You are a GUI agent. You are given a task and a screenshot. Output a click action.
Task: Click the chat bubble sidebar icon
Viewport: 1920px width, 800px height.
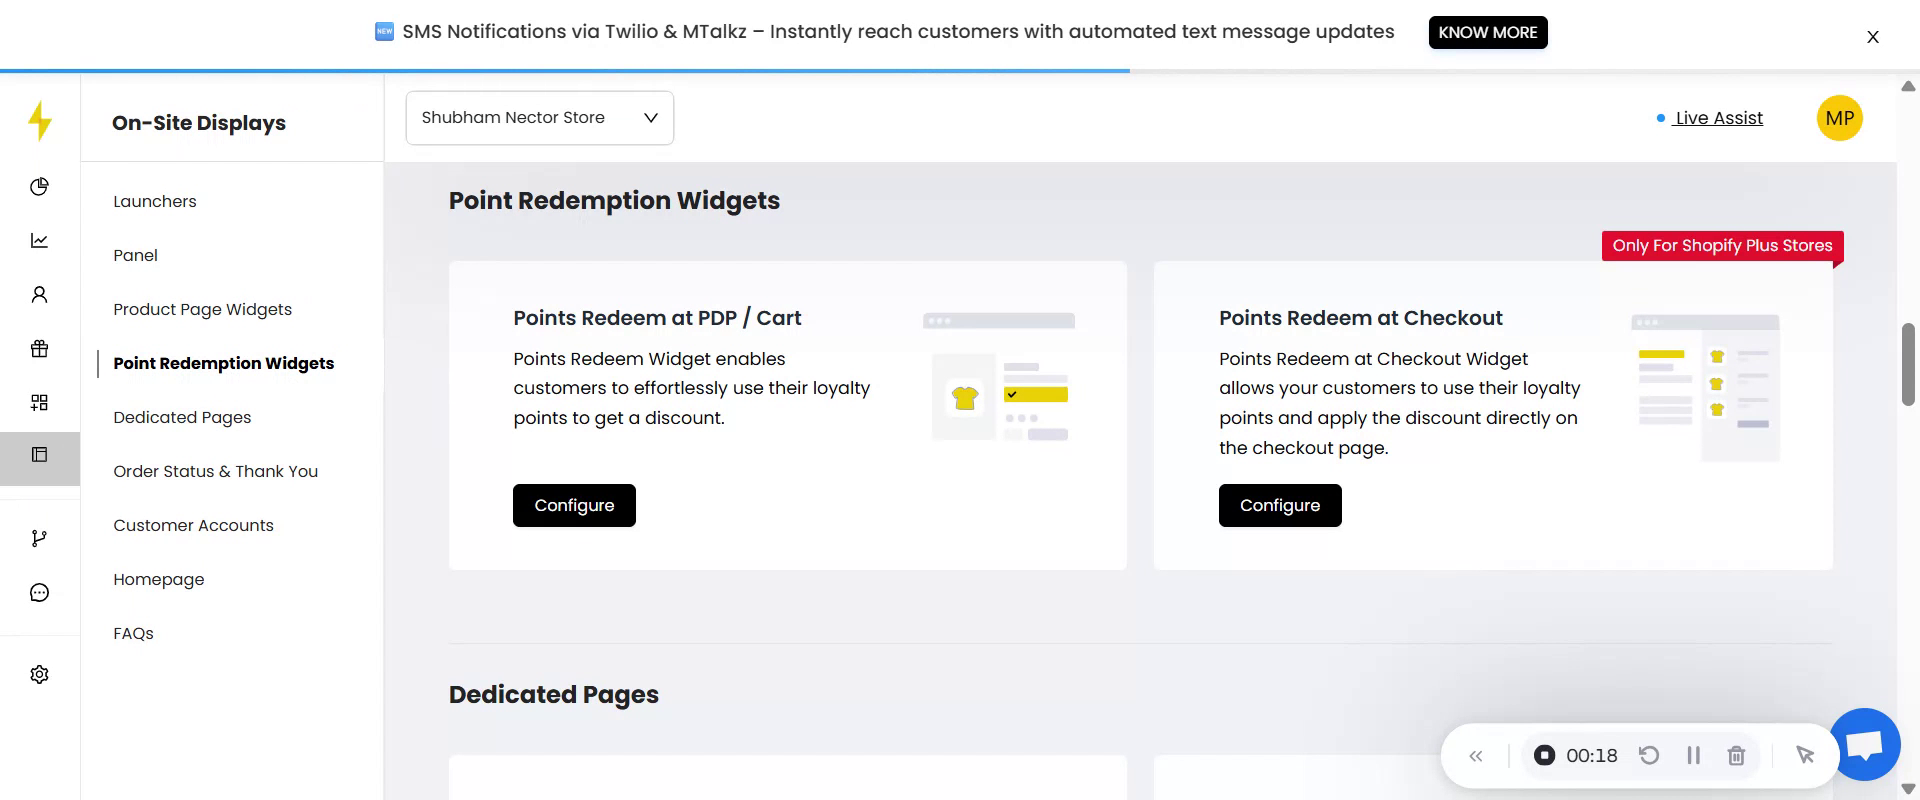(x=39, y=593)
